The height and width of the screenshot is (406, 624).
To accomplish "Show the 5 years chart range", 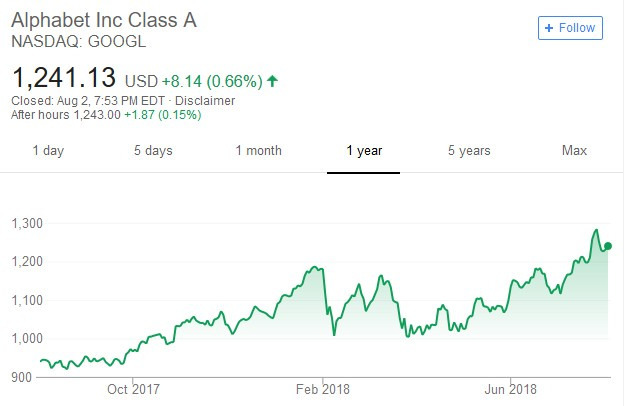I will coord(469,151).
